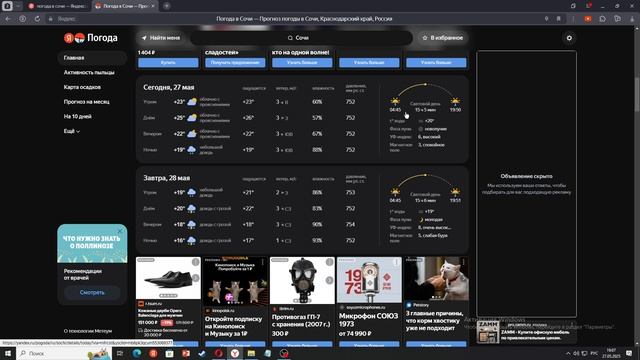640x360 pixels.
Task: Open the Yandex Pogoda logo home link
Action: click(91, 38)
